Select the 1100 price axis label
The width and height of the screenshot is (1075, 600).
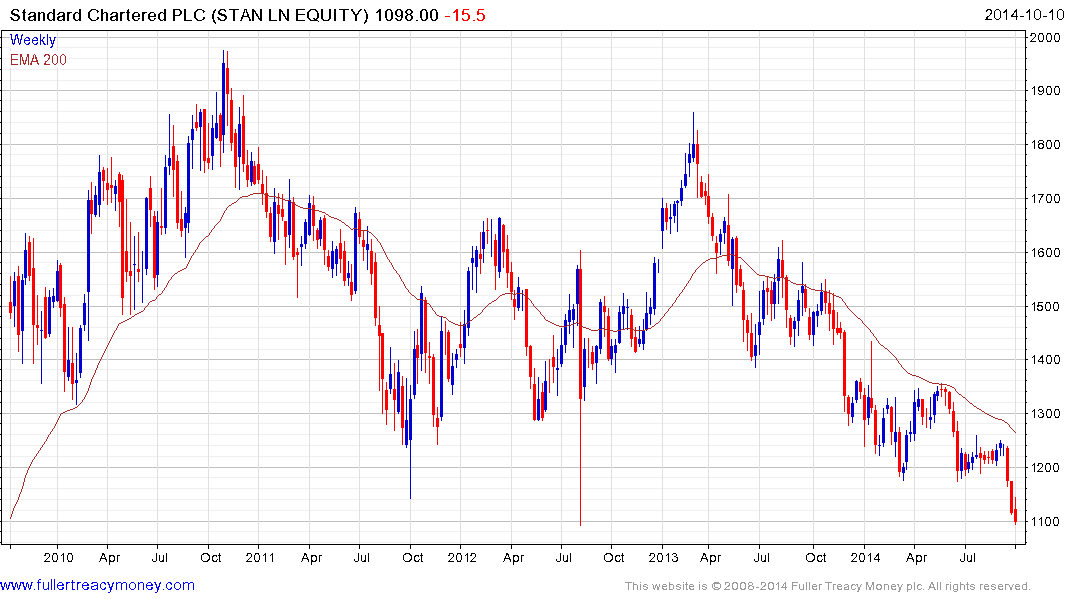(x=1046, y=522)
